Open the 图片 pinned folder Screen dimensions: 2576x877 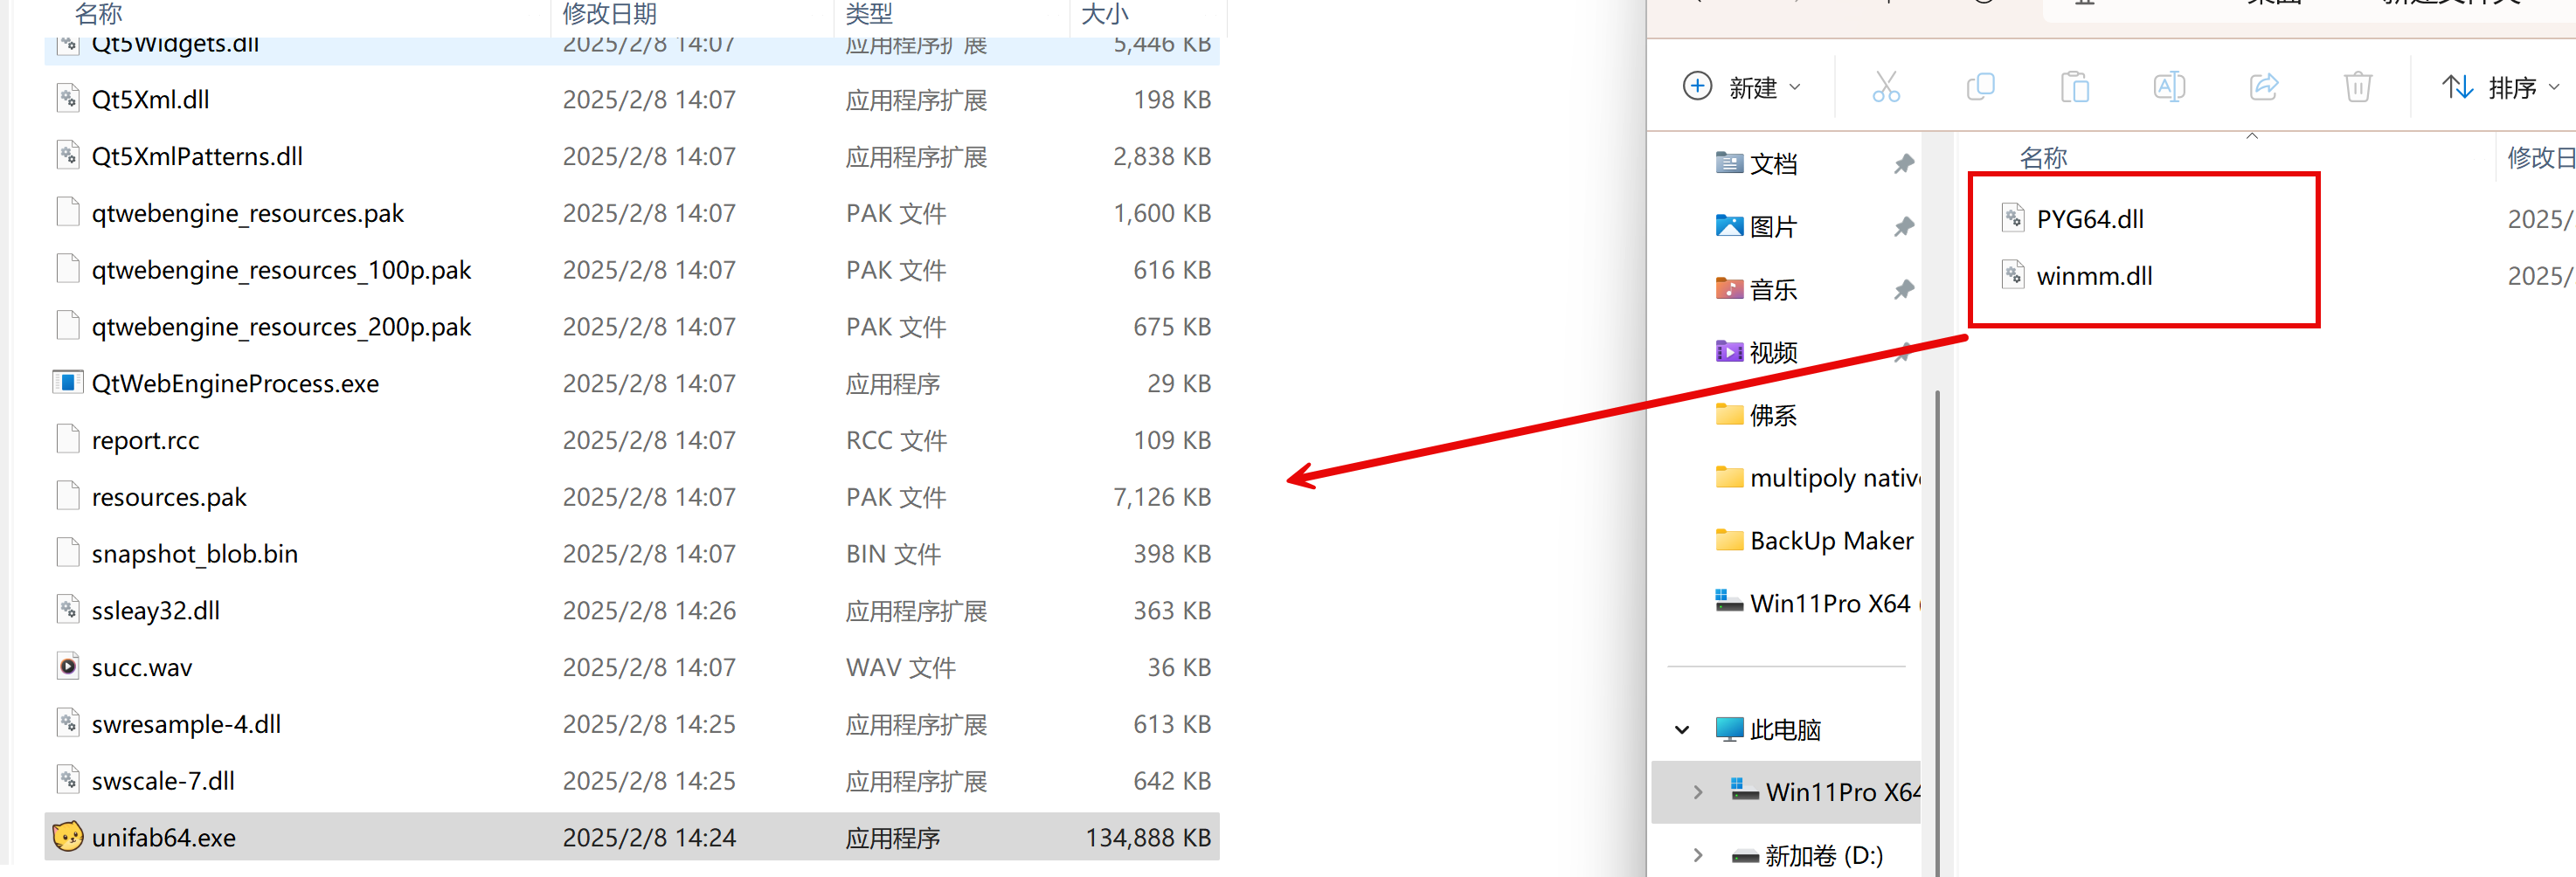pyautogui.click(x=1773, y=226)
